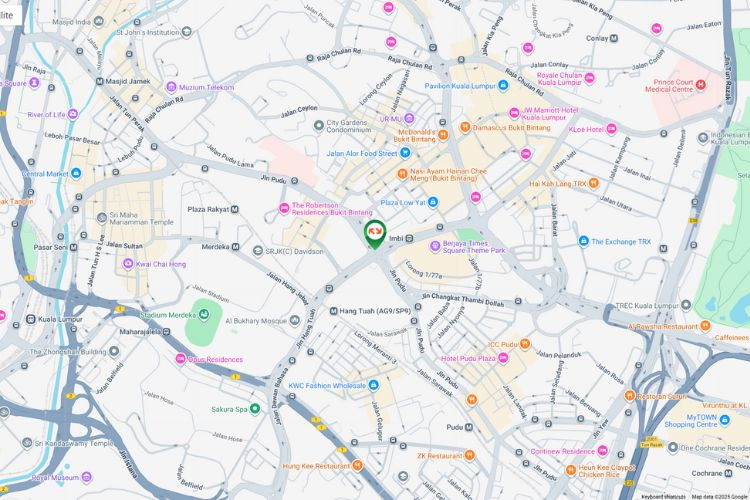Viewport: 750px width, 500px height.
Task: Open the Prince Court Medical Centre hospital icon
Action: click(701, 85)
